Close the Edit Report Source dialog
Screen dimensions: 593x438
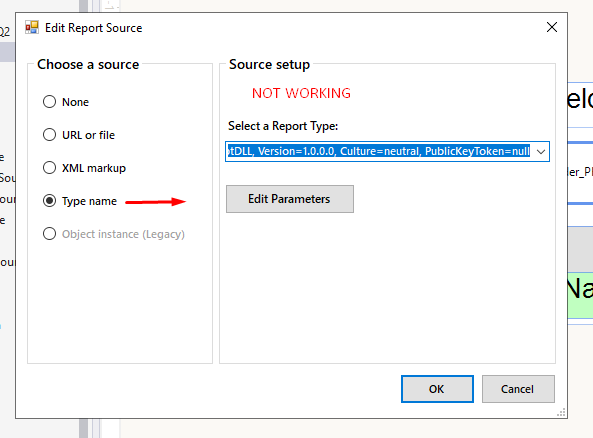point(551,27)
